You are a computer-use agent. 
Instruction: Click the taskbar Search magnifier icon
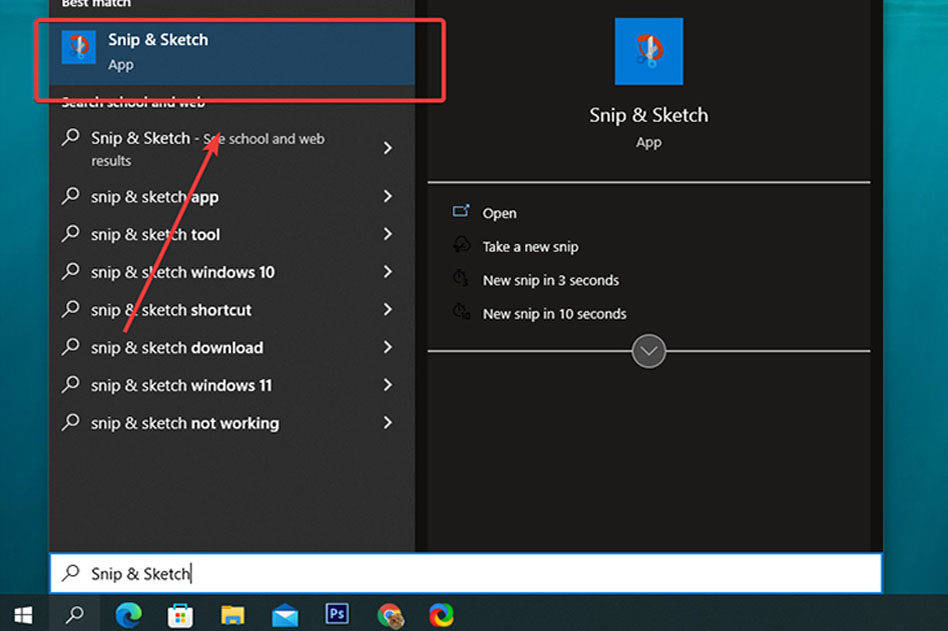[75, 615]
